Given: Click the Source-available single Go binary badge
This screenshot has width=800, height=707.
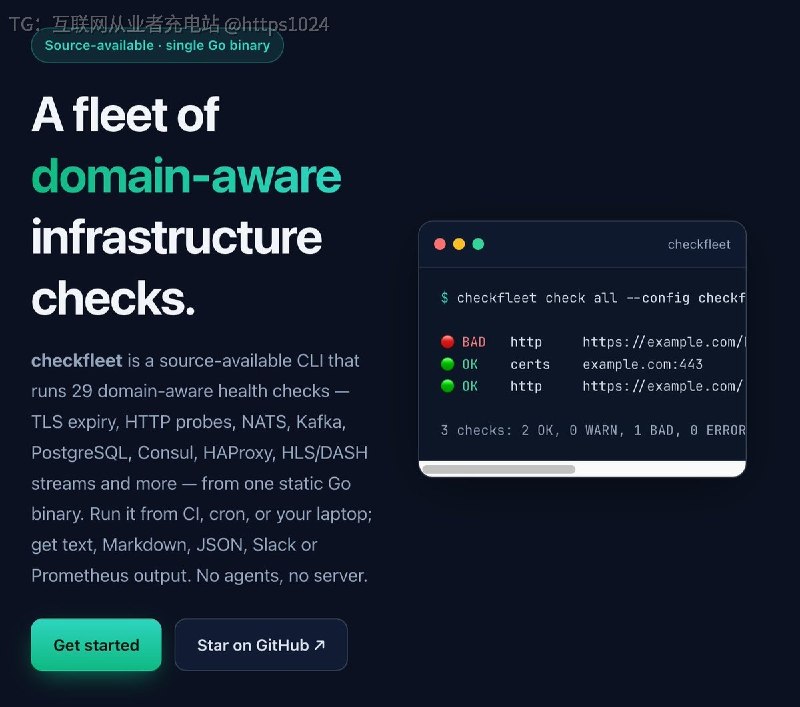Looking at the screenshot, I should (157, 45).
